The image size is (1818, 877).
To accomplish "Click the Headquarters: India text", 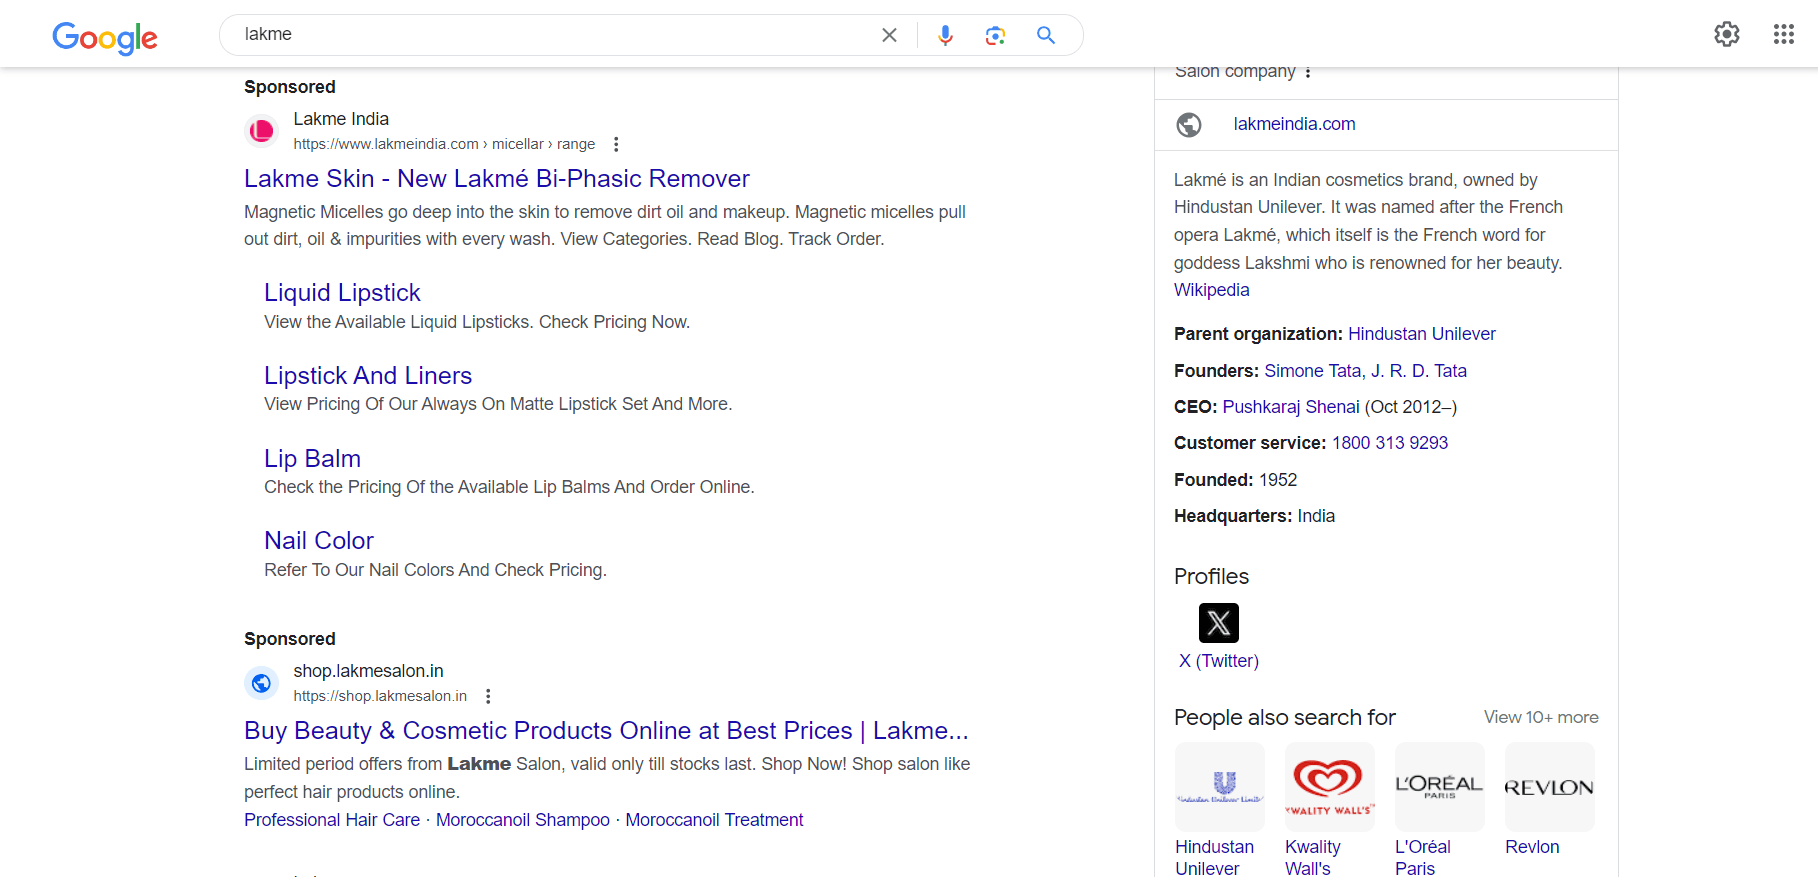I will point(1254,516).
